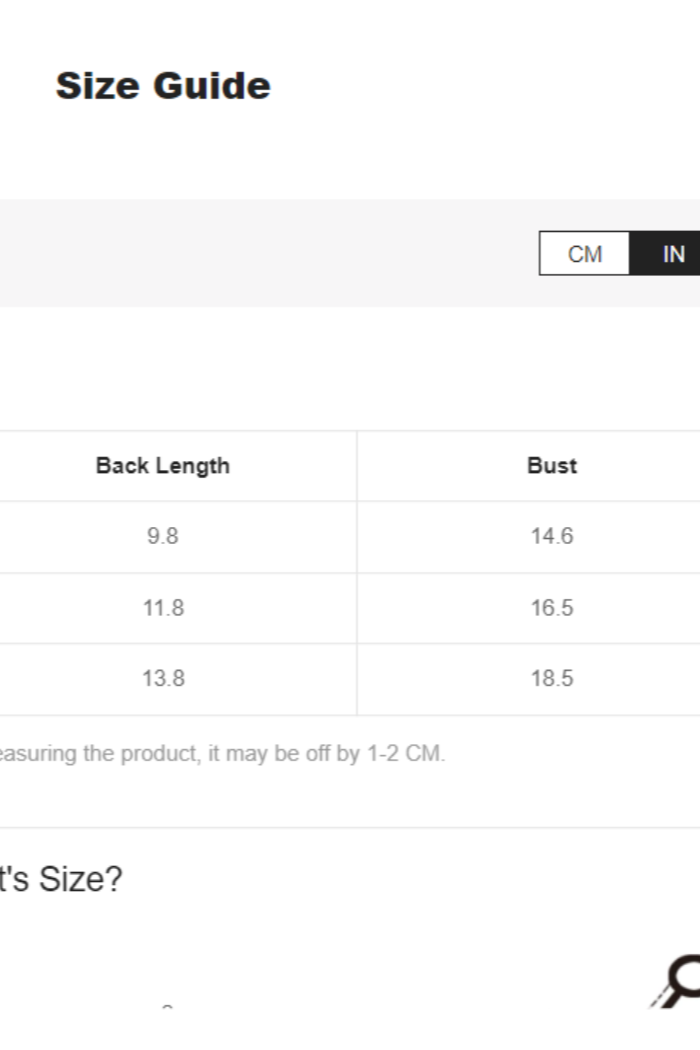This screenshot has height=1050, width=700.
Task: Select the 14.6 bust value
Action: [x=552, y=536]
